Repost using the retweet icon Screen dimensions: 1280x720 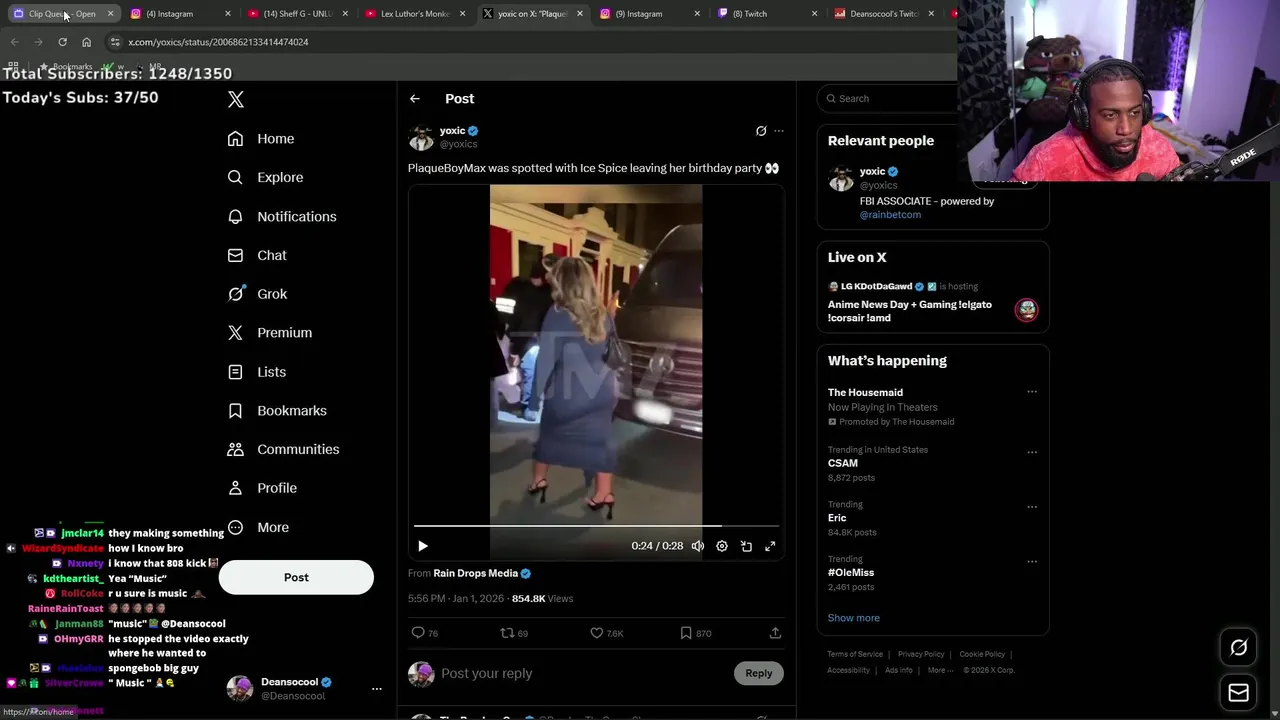coord(507,632)
